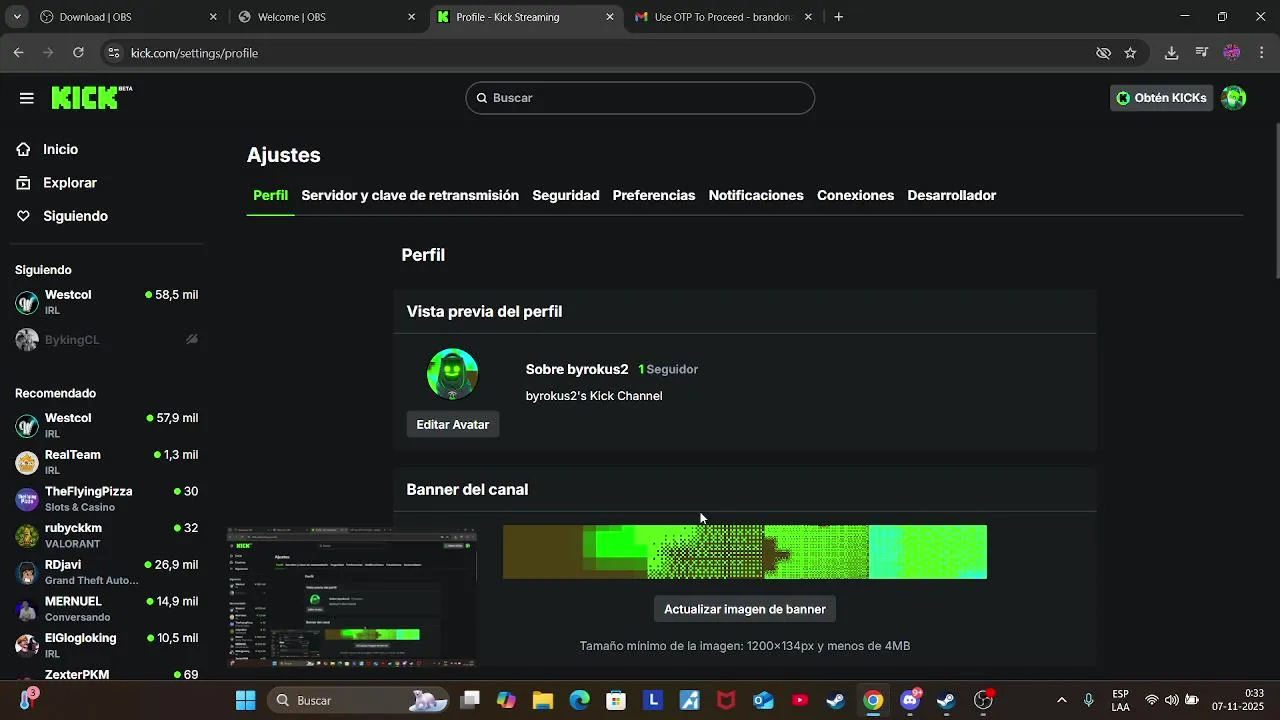The height and width of the screenshot is (720, 1280).
Task: Click the eye-slashed icon in address bar
Action: point(1103,53)
